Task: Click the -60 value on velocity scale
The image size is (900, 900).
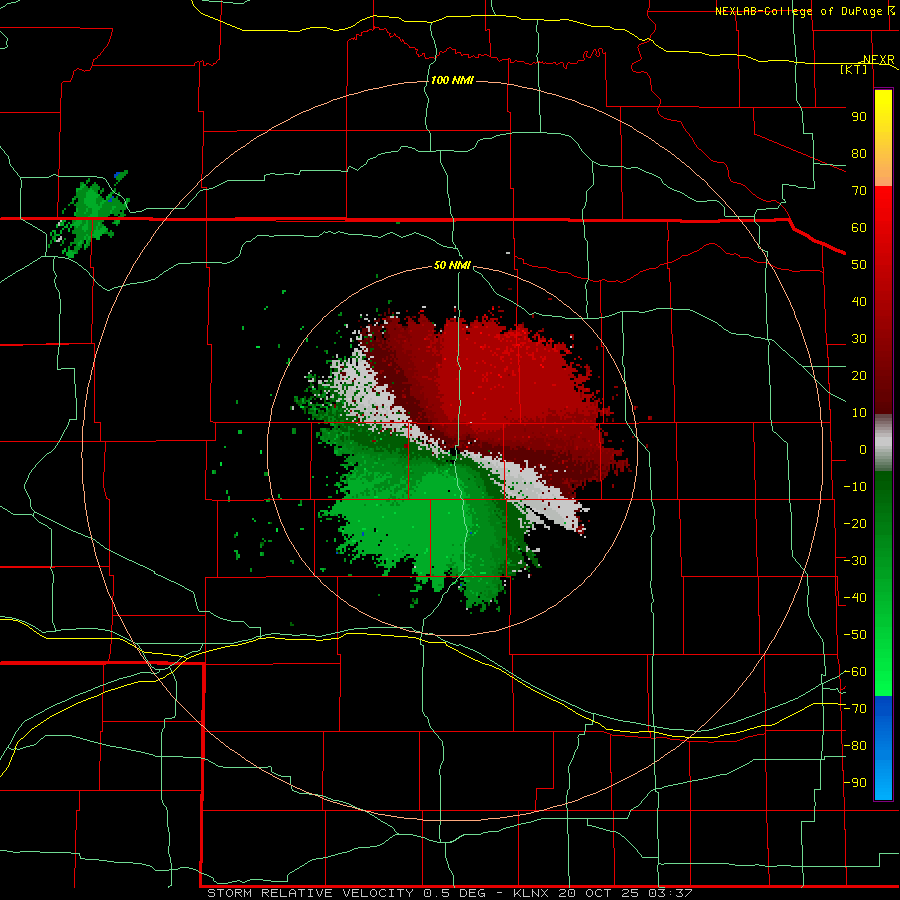Action: point(855,672)
